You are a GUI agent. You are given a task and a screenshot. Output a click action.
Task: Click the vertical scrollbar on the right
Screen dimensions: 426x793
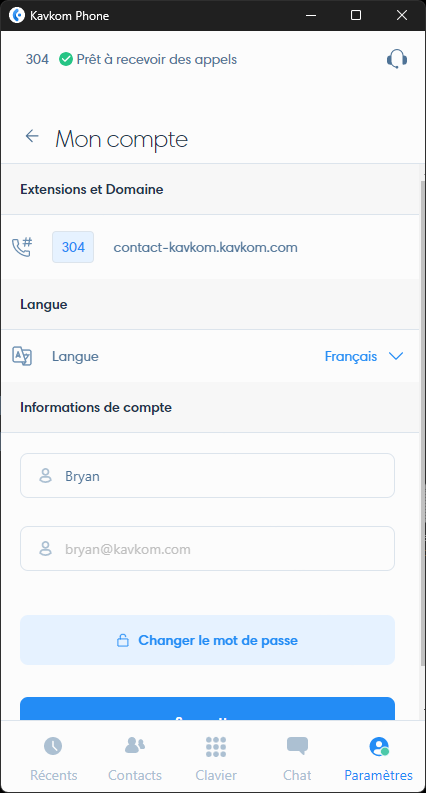(x=423, y=422)
